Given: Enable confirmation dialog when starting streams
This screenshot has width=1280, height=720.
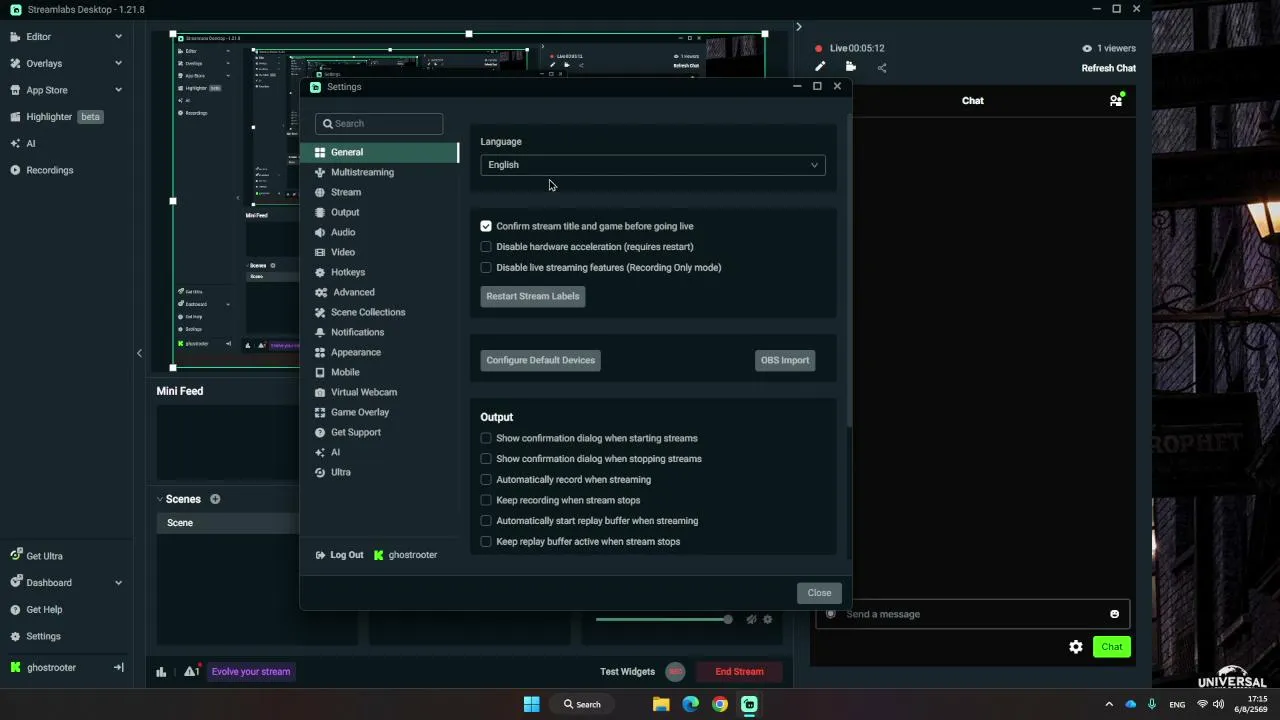Looking at the screenshot, I should pos(486,438).
